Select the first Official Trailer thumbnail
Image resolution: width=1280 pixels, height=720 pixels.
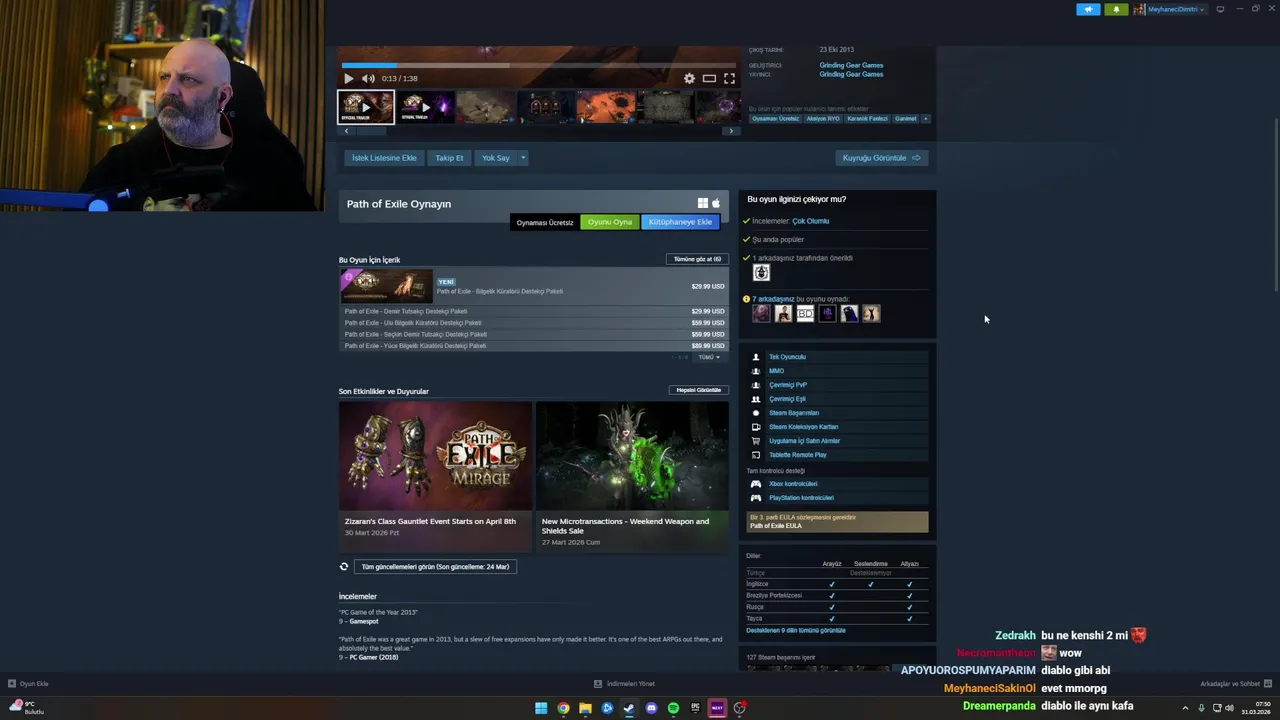tap(366, 107)
